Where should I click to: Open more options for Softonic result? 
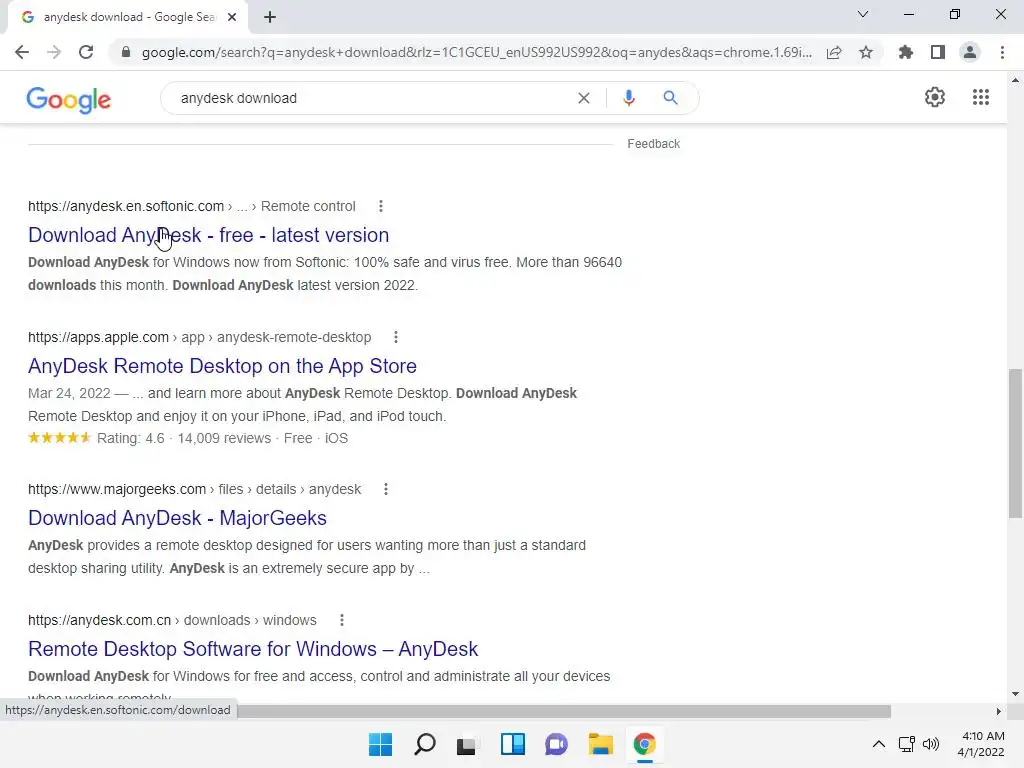pyautogui.click(x=381, y=206)
